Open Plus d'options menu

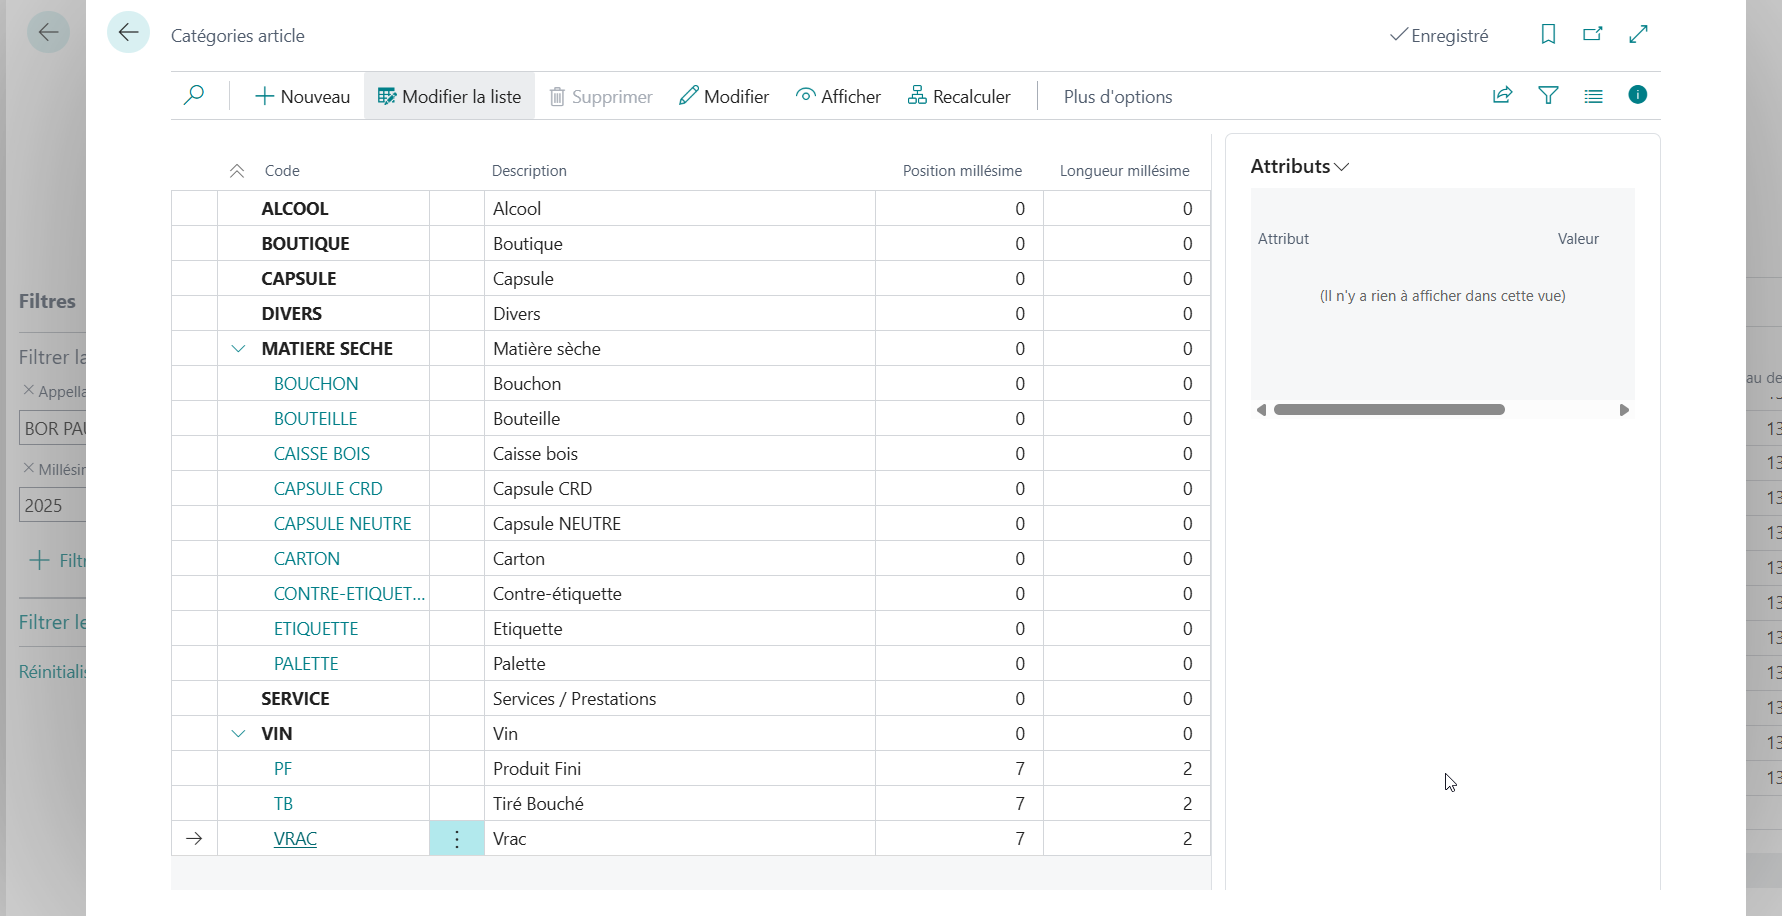tap(1117, 96)
